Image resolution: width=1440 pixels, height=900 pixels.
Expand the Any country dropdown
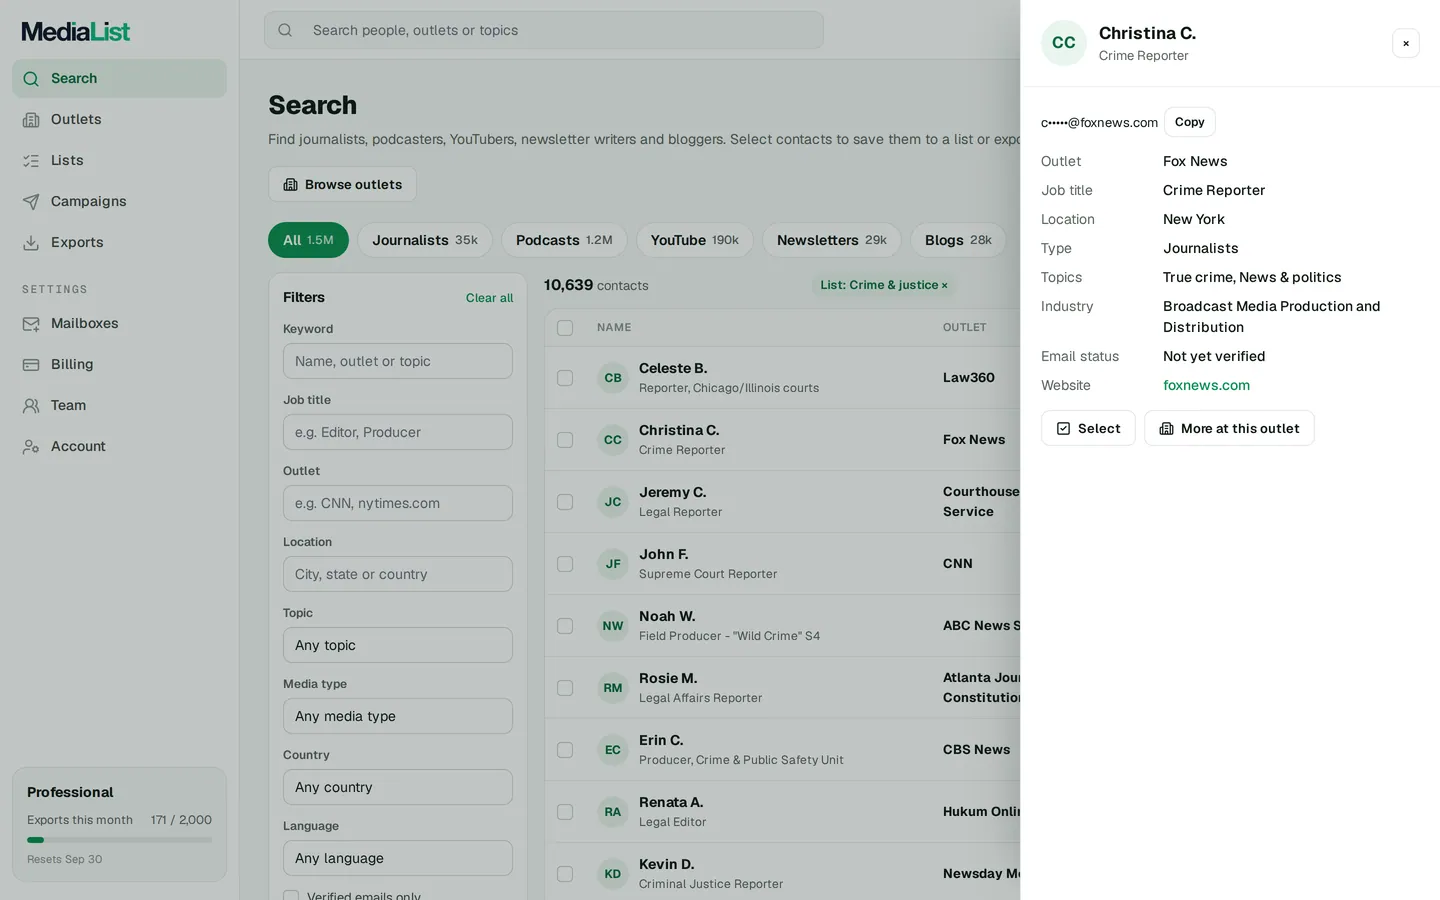pyautogui.click(x=398, y=787)
